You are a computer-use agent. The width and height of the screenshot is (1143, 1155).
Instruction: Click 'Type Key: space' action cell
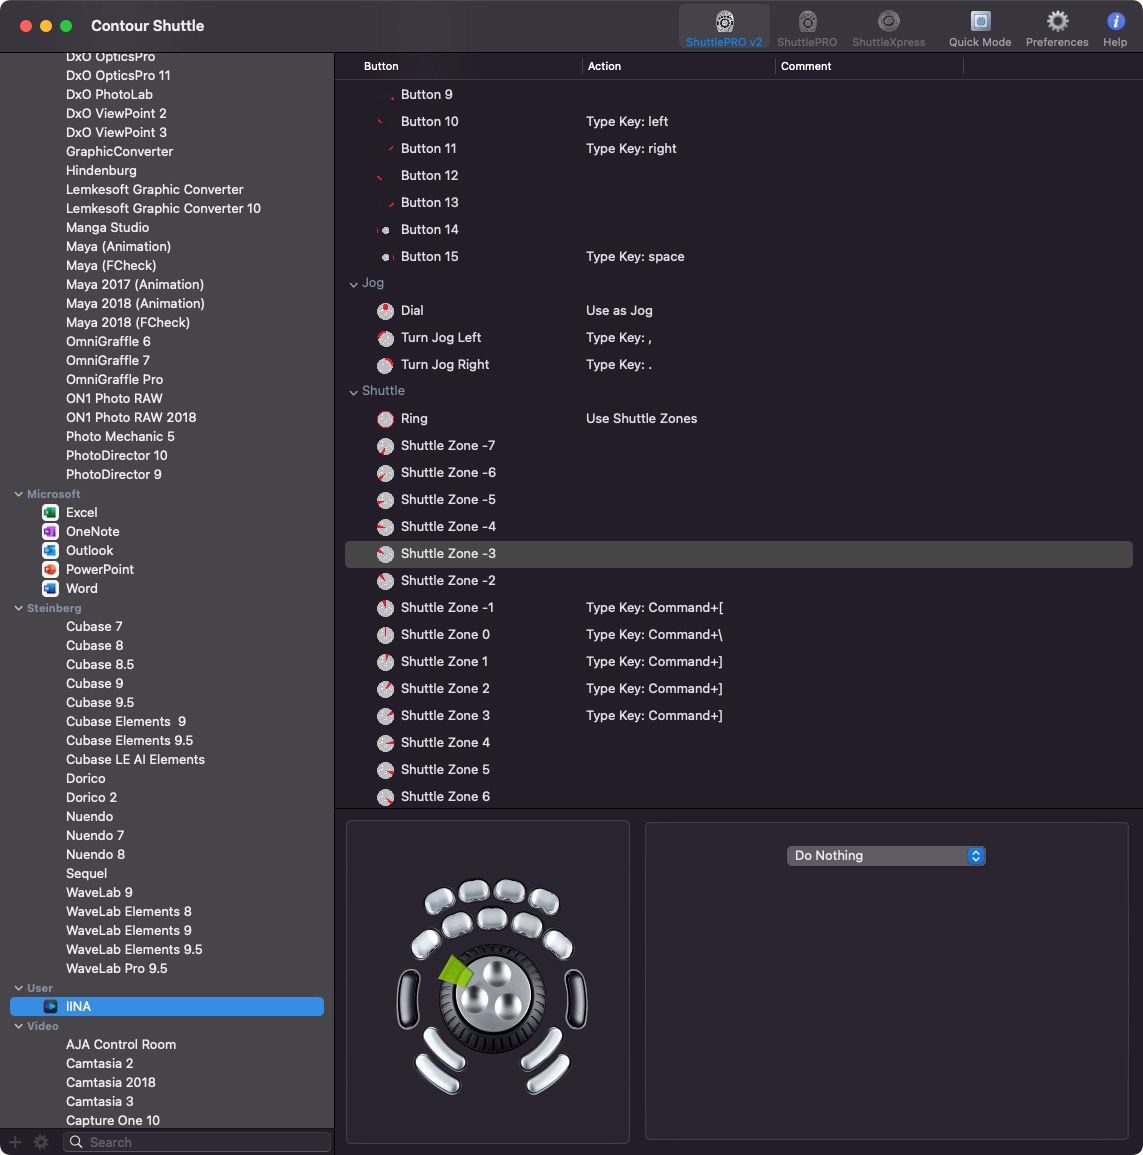[635, 257]
